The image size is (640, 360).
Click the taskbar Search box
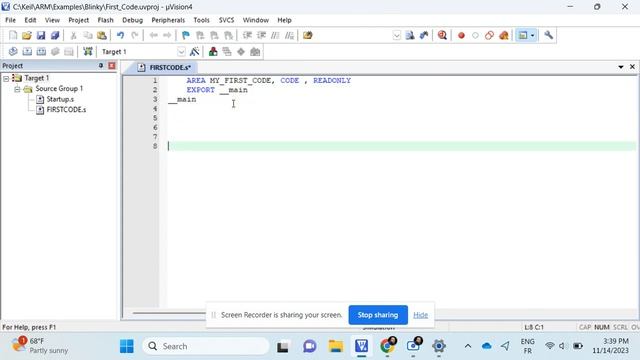click(206, 346)
